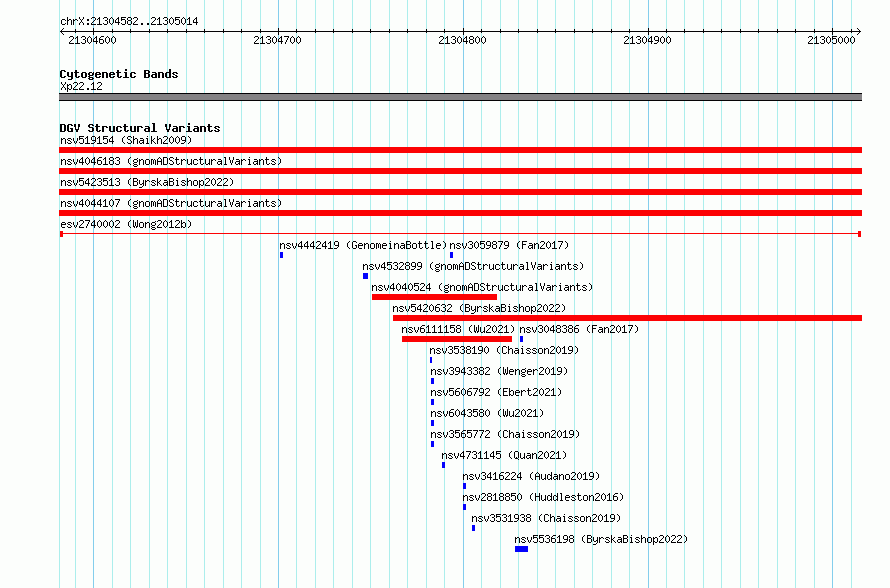Open nsv5606792 (Ebert2021) label
This screenshot has width=890, height=588.
tap(496, 392)
